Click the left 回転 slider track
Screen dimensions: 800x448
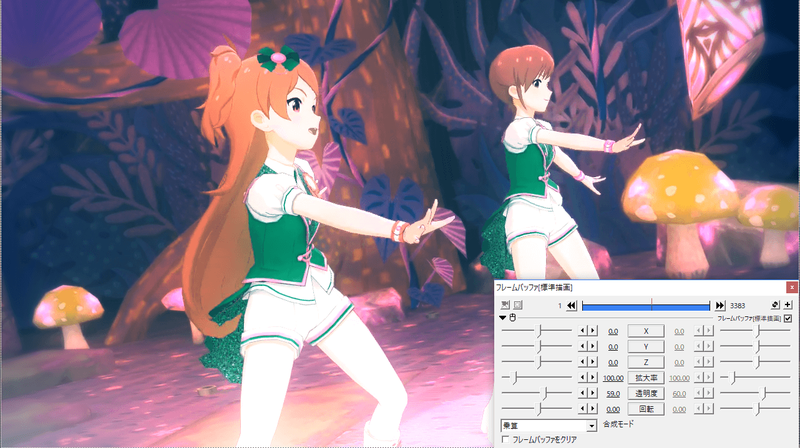coord(537,409)
